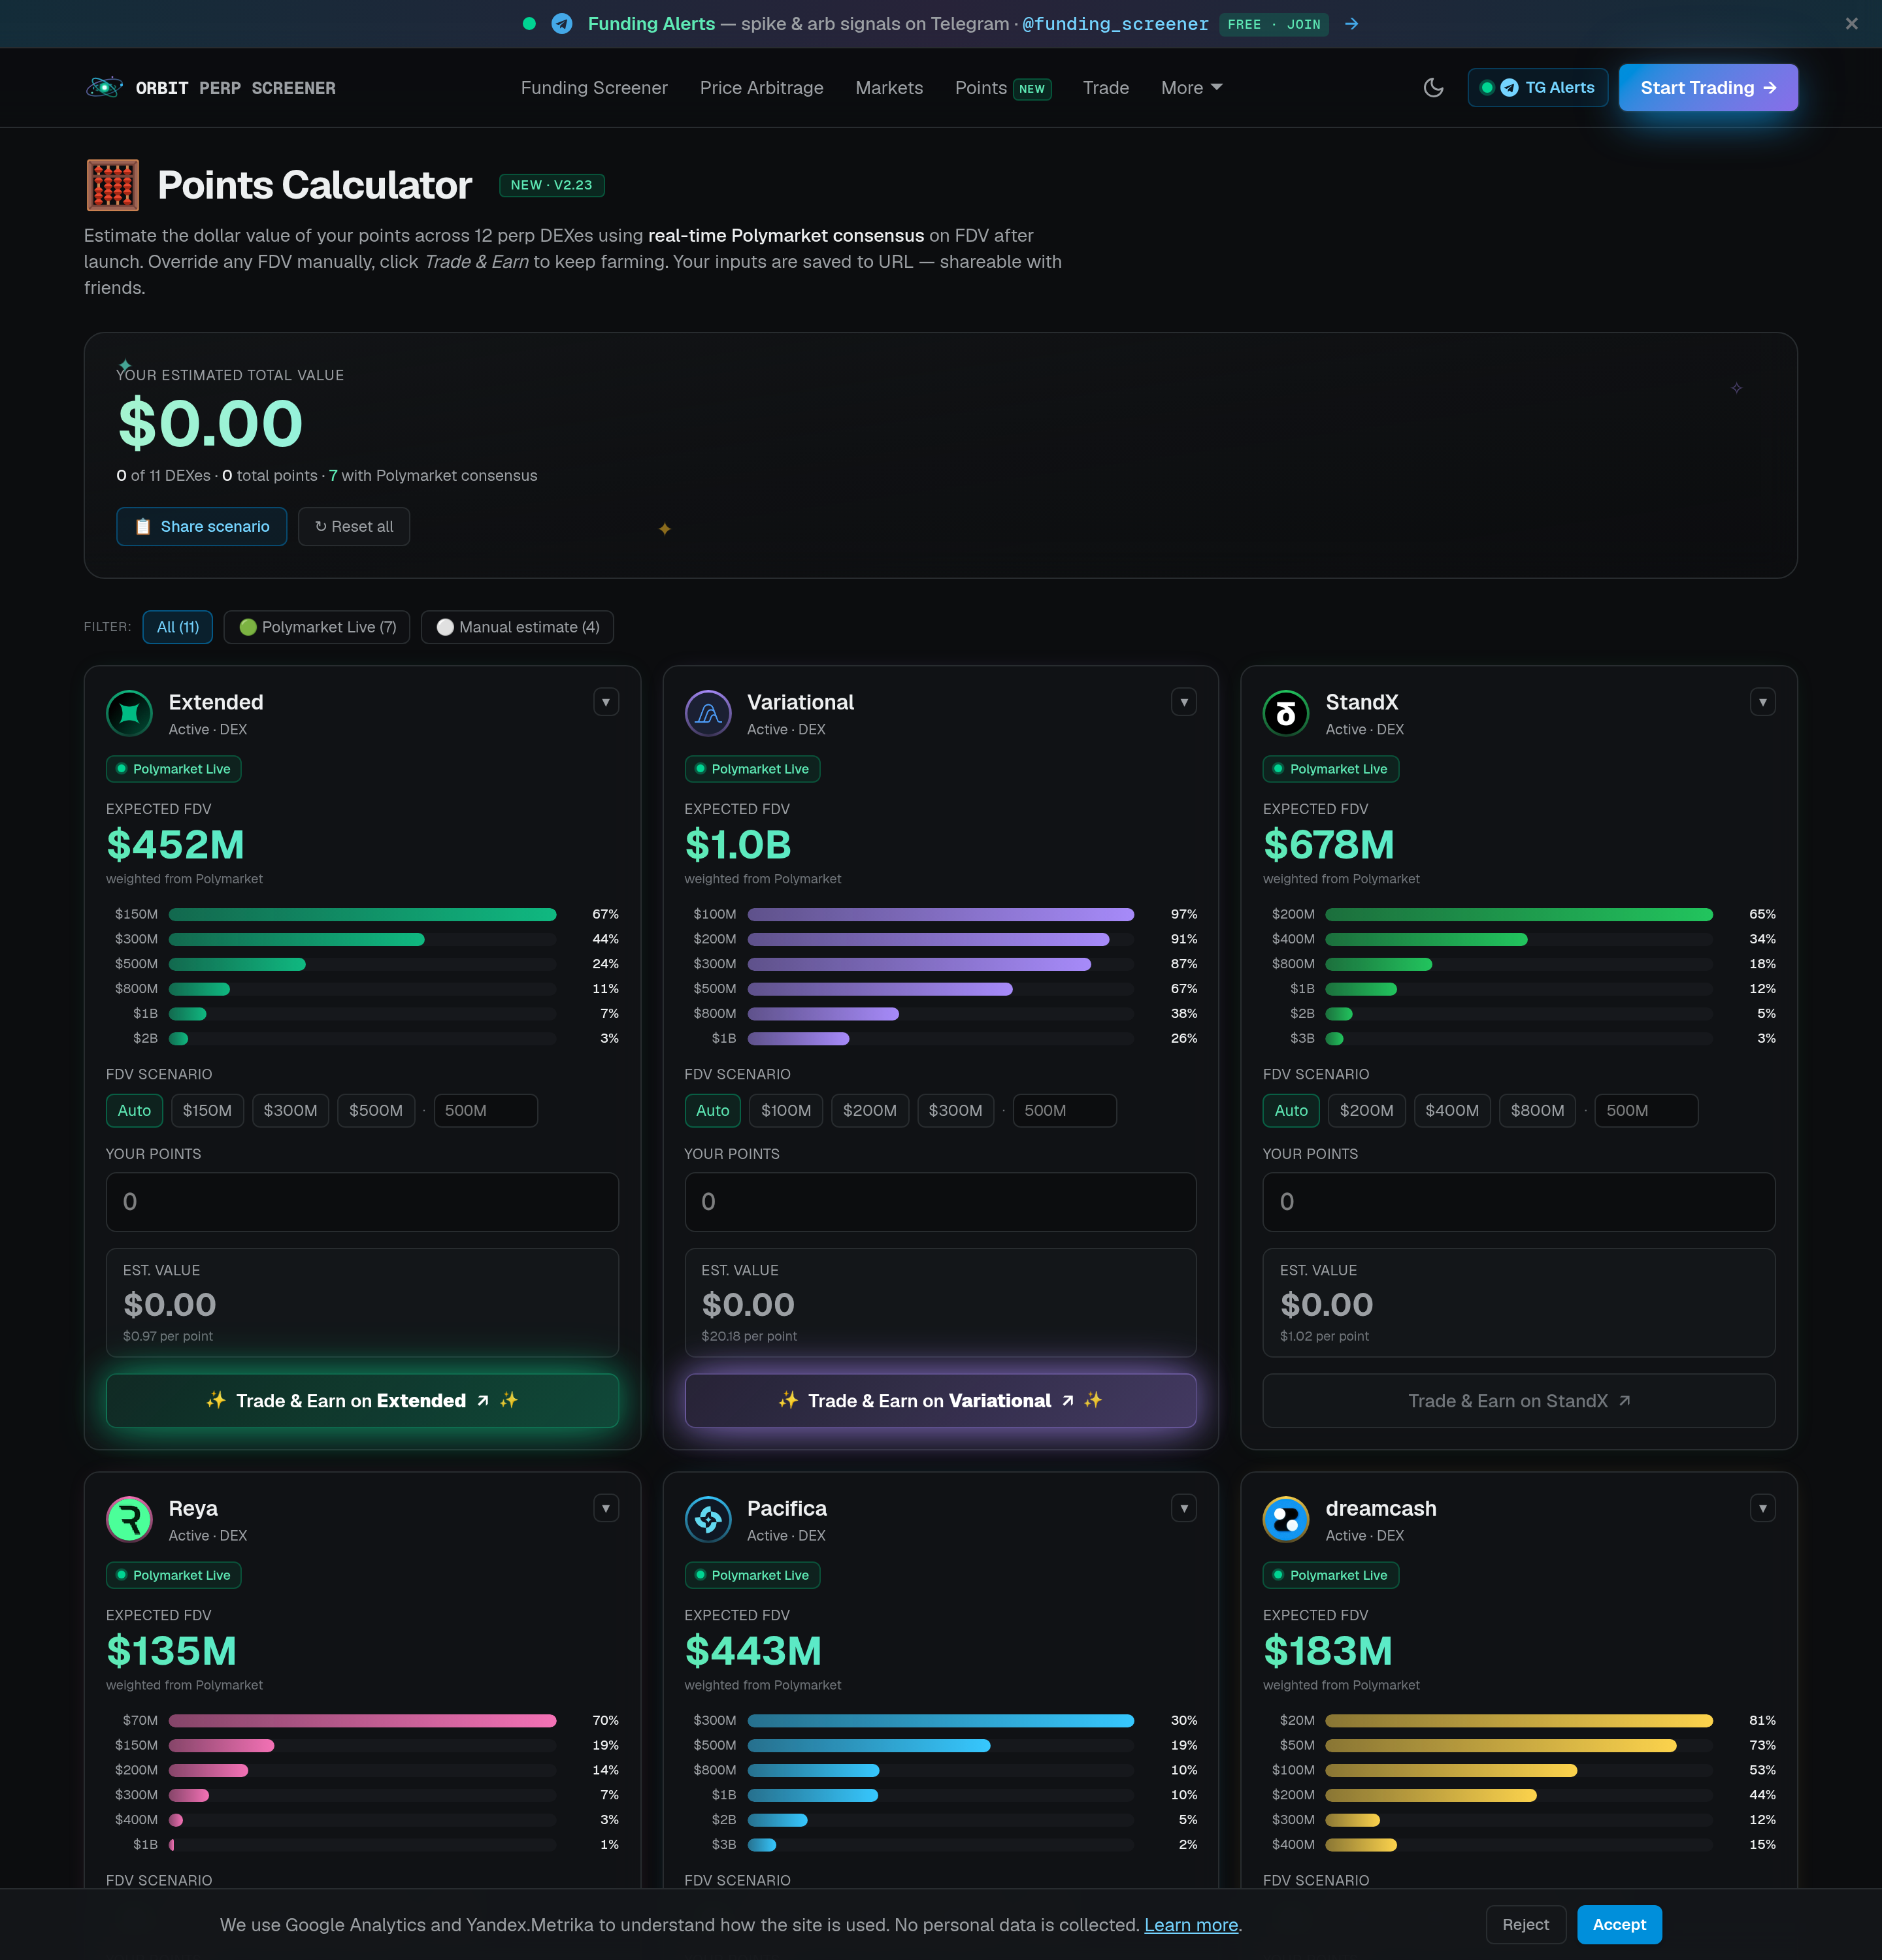
Task: Click TG Alerts button
Action: click(x=1538, y=88)
